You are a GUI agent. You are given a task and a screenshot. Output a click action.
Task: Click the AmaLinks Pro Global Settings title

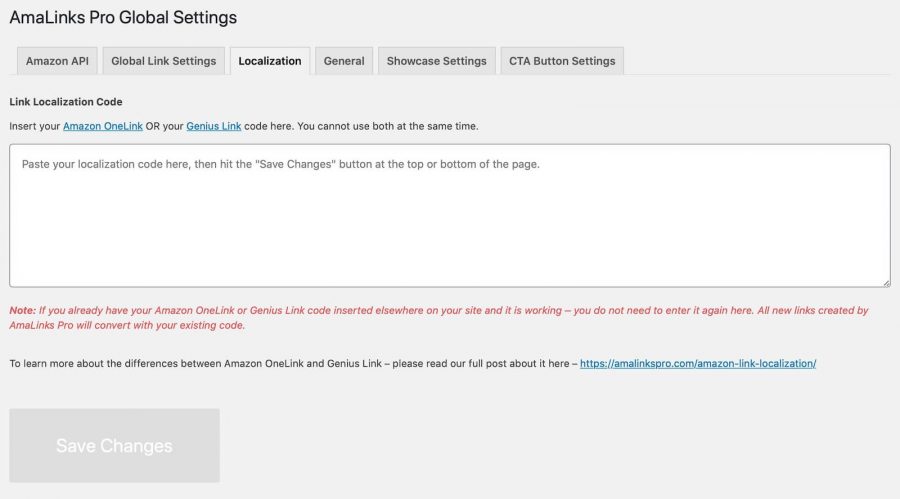123,17
